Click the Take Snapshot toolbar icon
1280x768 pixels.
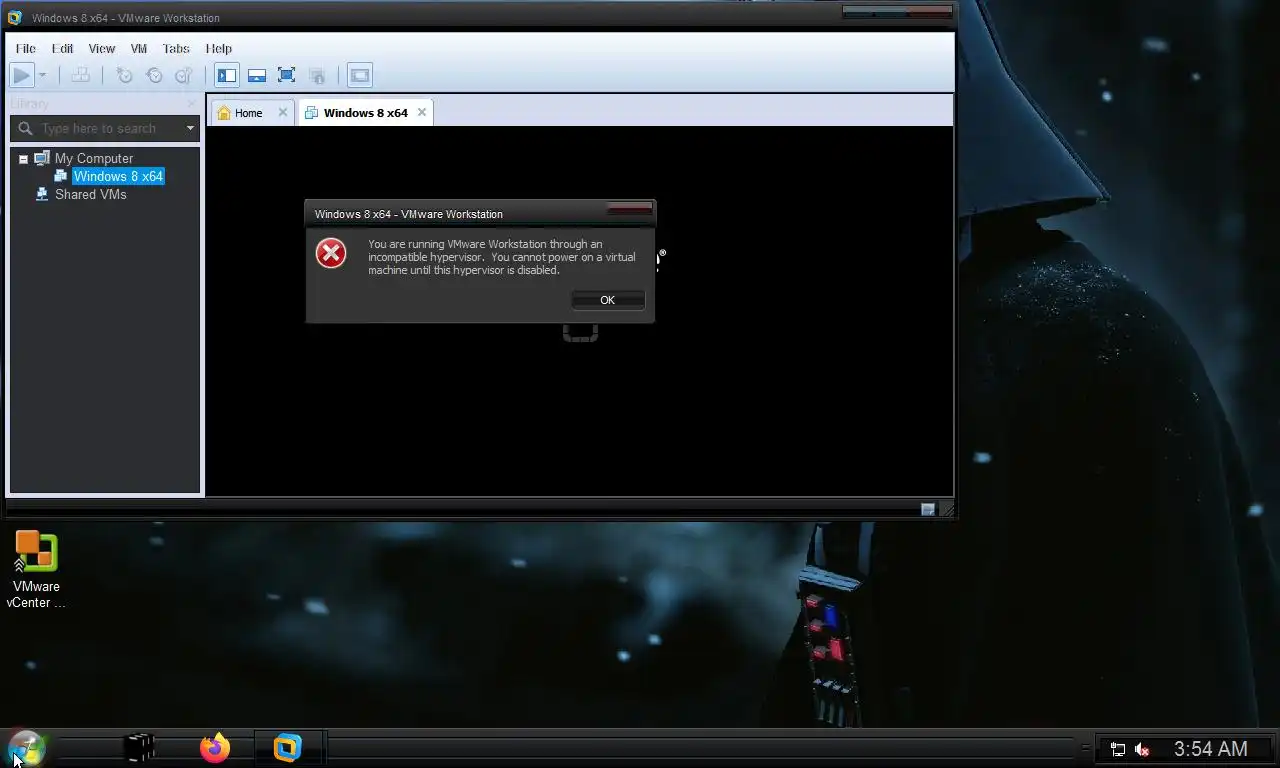(x=124, y=75)
